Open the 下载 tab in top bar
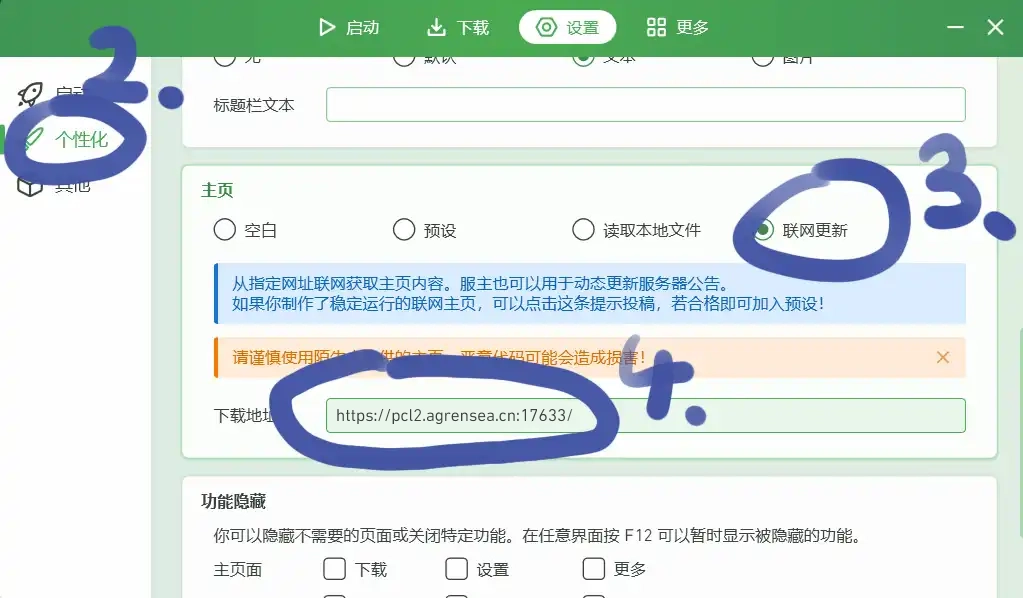This screenshot has width=1023, height=598. 458,27
